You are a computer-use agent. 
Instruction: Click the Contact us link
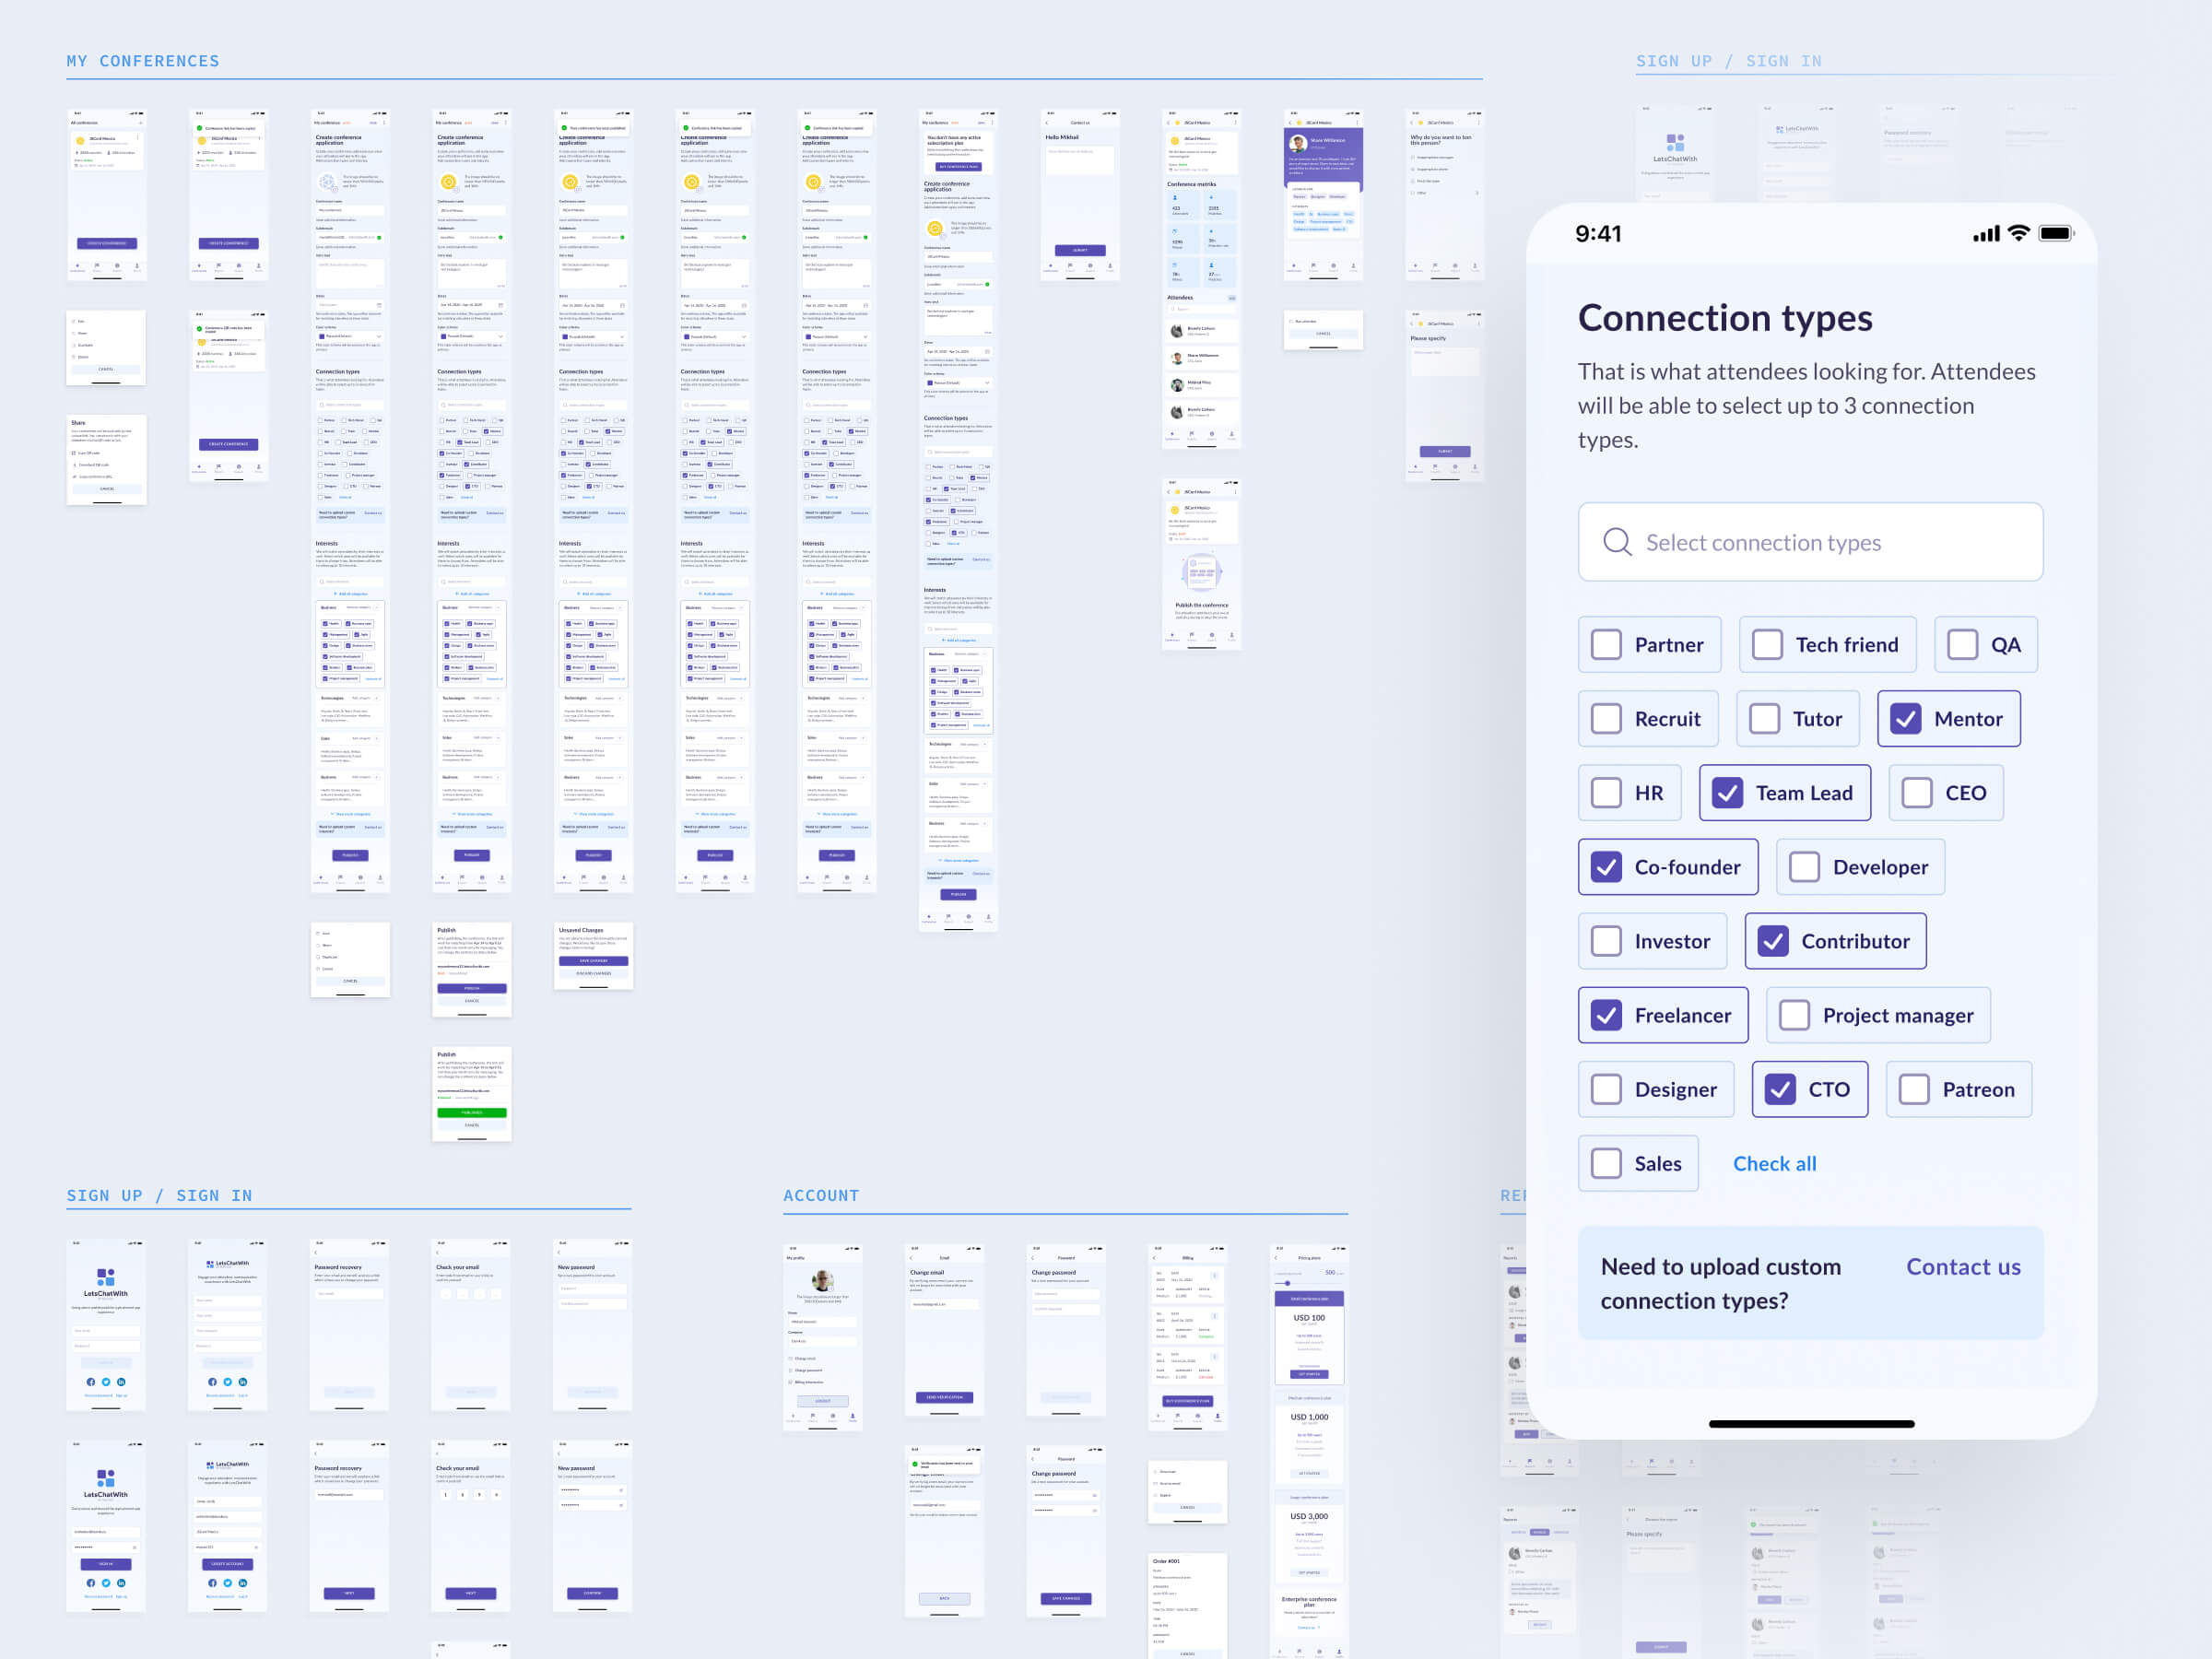click(1962, 1267)
